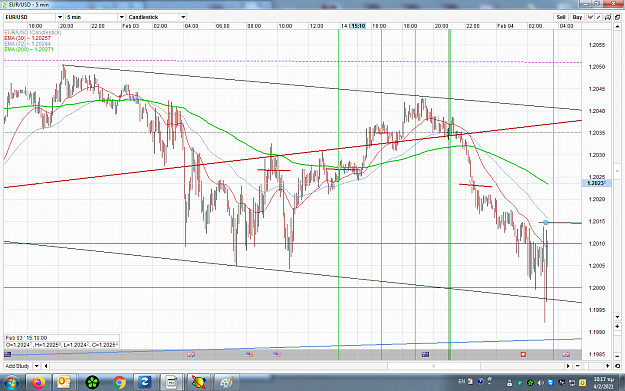Click the blue order marker near 1.2015
This screenshot has width=625, height=391.
pyautogui.click(x=545, y=222)
